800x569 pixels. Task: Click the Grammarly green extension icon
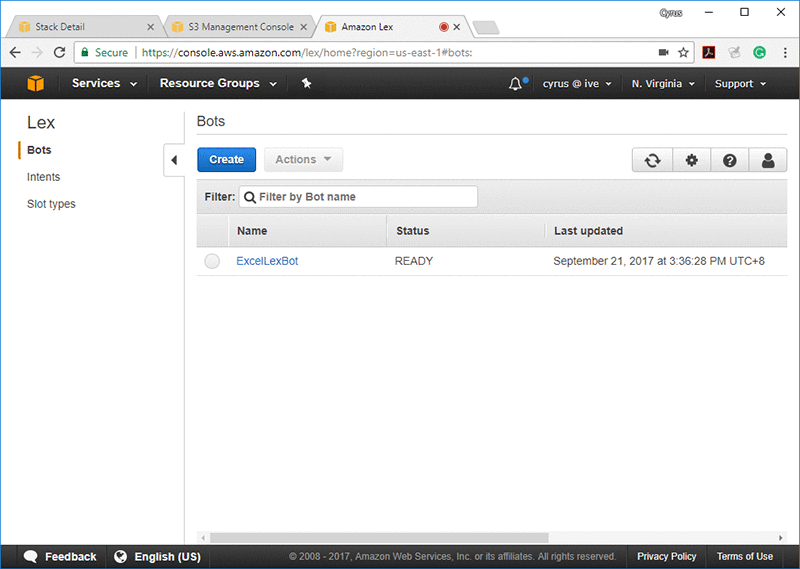point(759,52)
